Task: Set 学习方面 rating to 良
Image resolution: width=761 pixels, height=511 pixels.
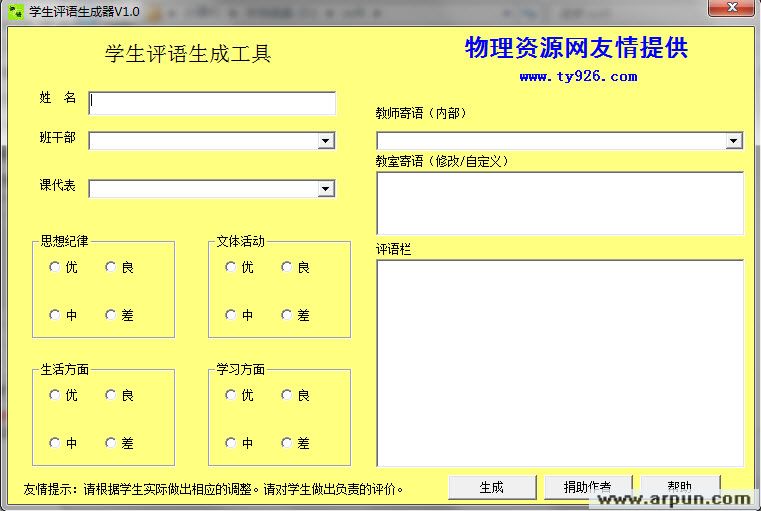Action: point(296,395)
